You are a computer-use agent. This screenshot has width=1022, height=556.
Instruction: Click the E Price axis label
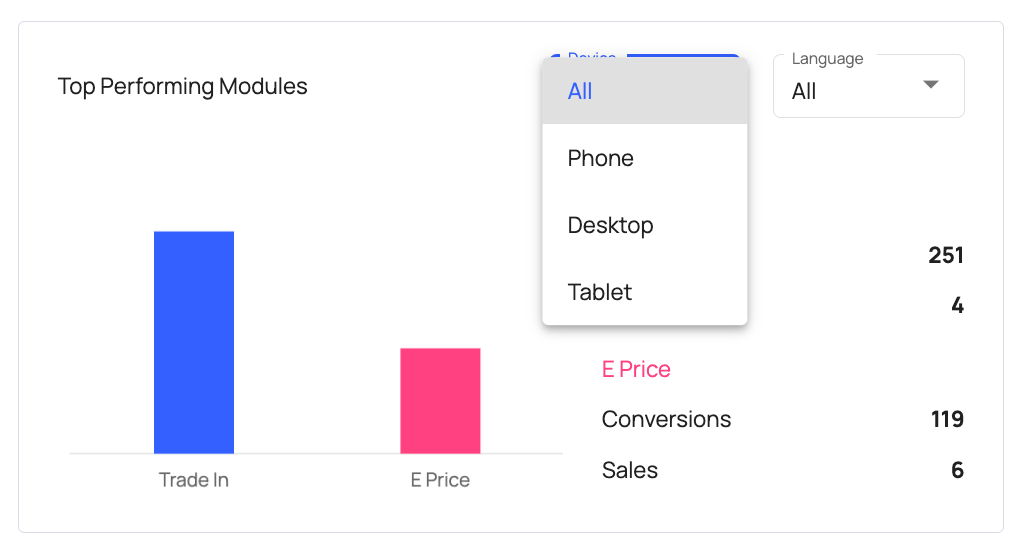tap(440, 480)
